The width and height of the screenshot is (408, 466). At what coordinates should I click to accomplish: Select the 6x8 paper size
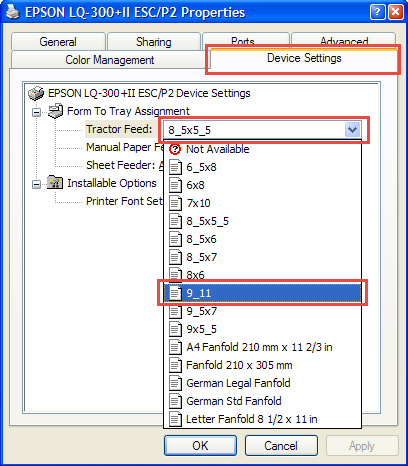point(262,185)
